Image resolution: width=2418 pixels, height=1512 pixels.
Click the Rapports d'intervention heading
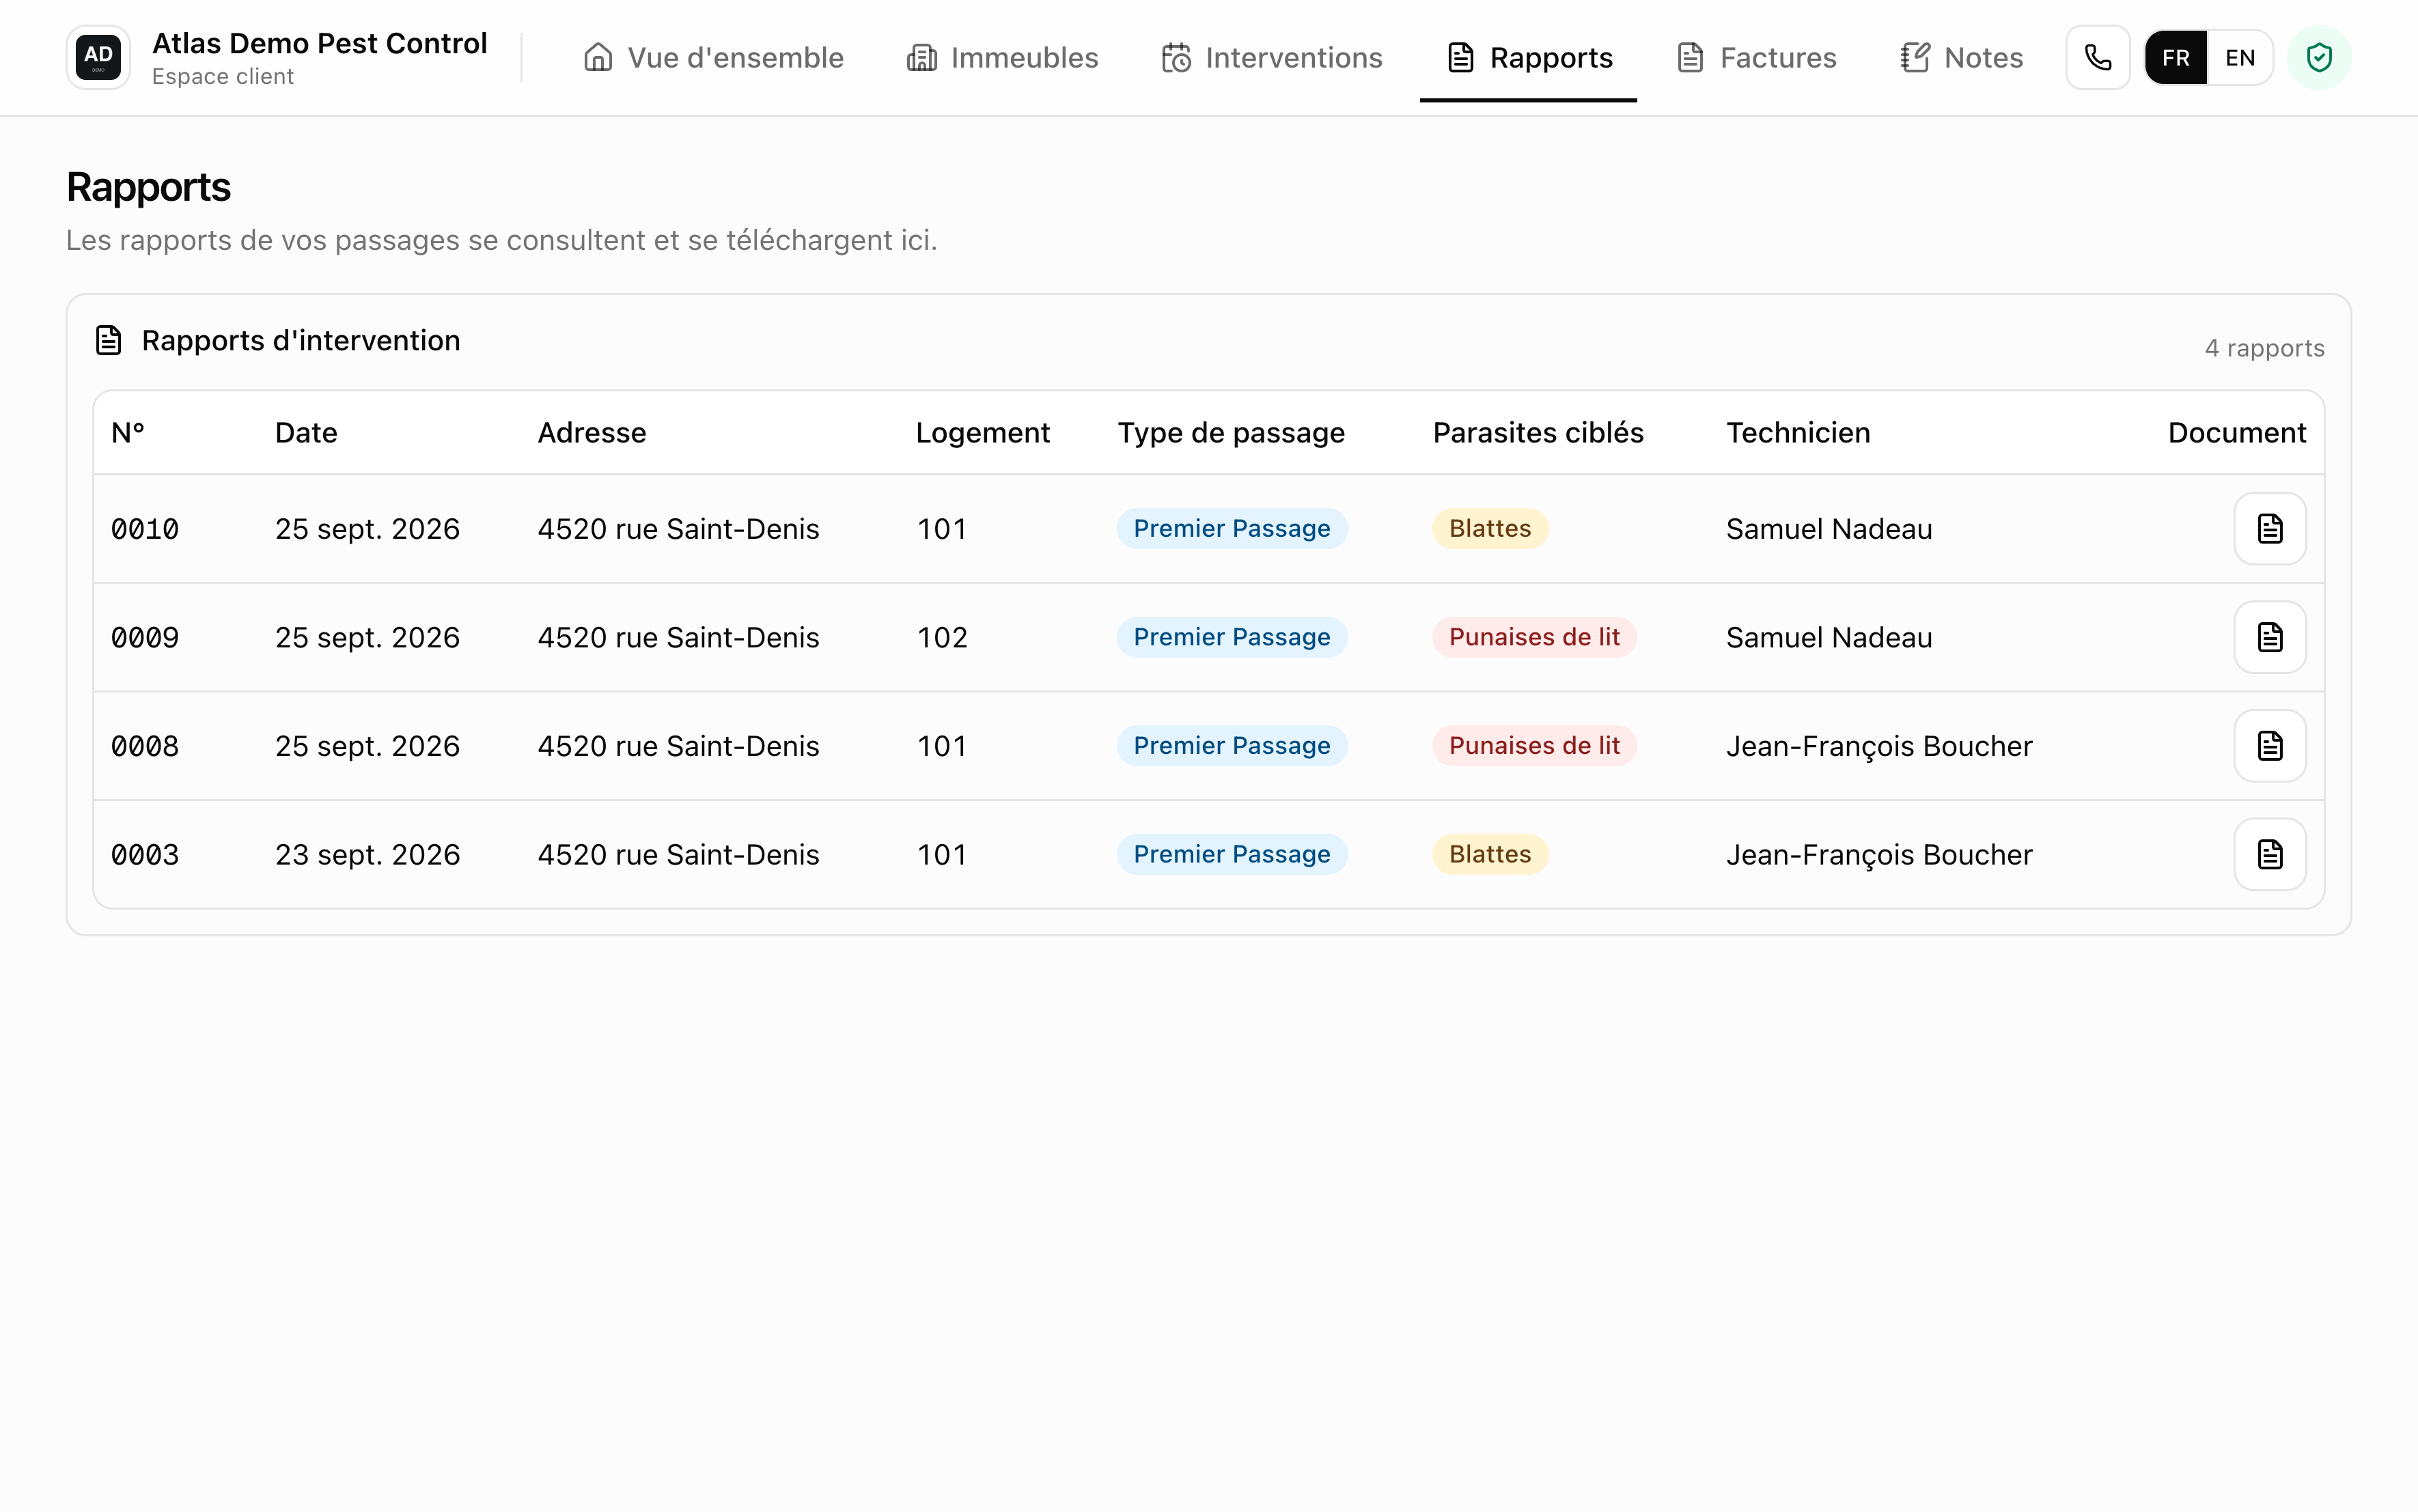(301, 341)
